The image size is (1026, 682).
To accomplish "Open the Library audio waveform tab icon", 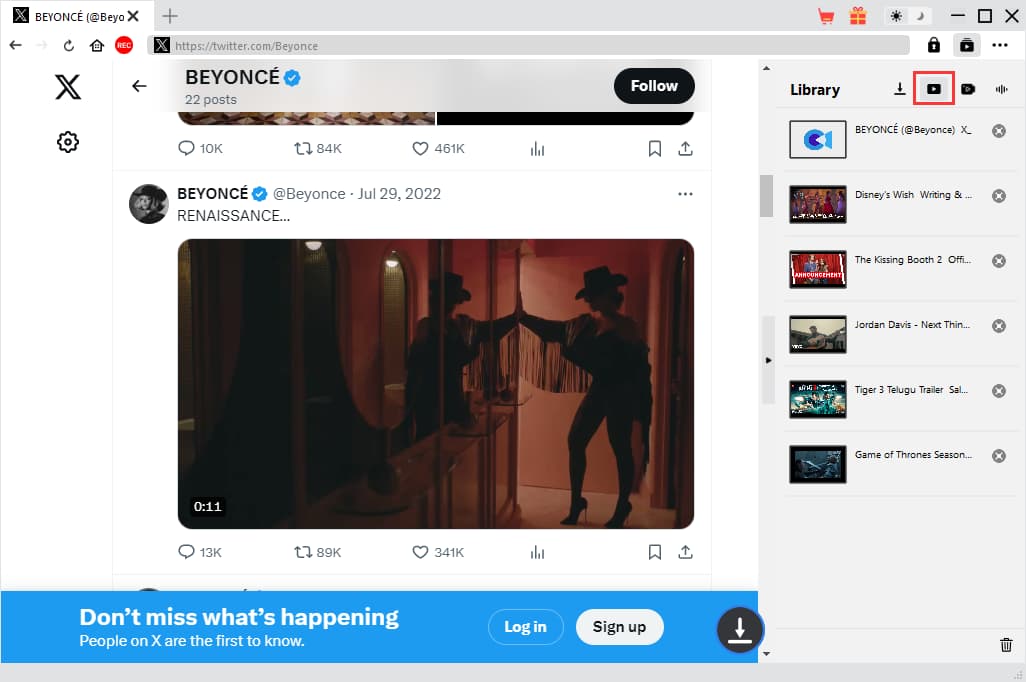I will coord(1001,89).
